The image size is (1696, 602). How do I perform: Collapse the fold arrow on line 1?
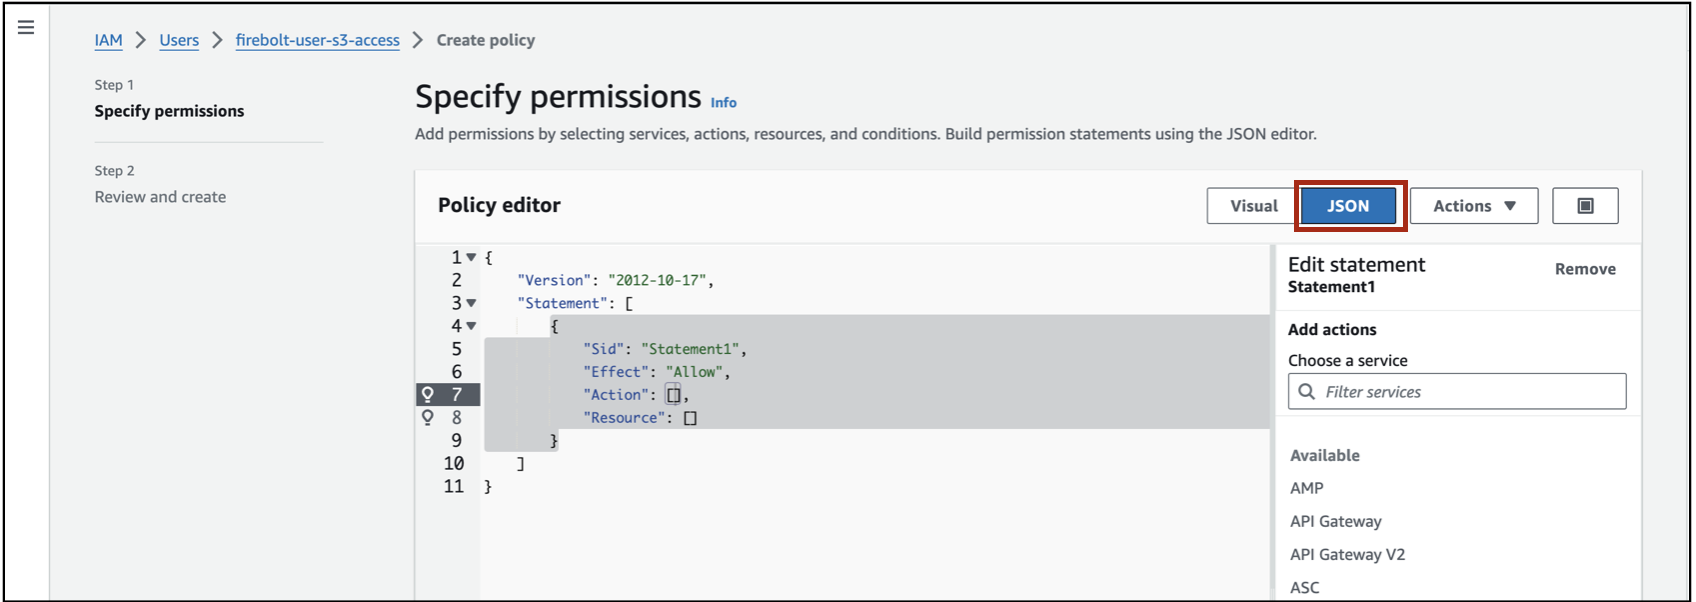point(471,258)
